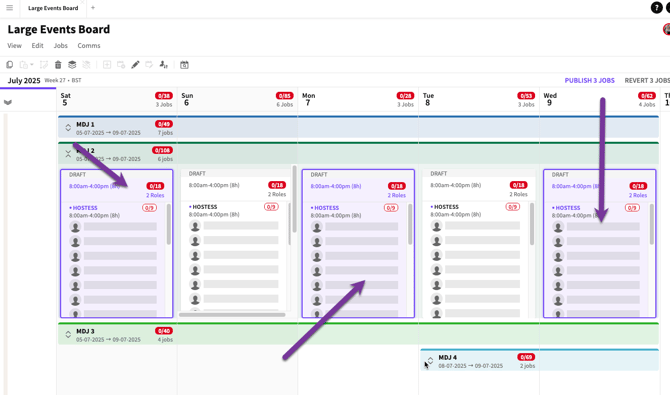Click the Paste clipboard icon
This screenshot has height=395, width=670.
coord(24,65)
